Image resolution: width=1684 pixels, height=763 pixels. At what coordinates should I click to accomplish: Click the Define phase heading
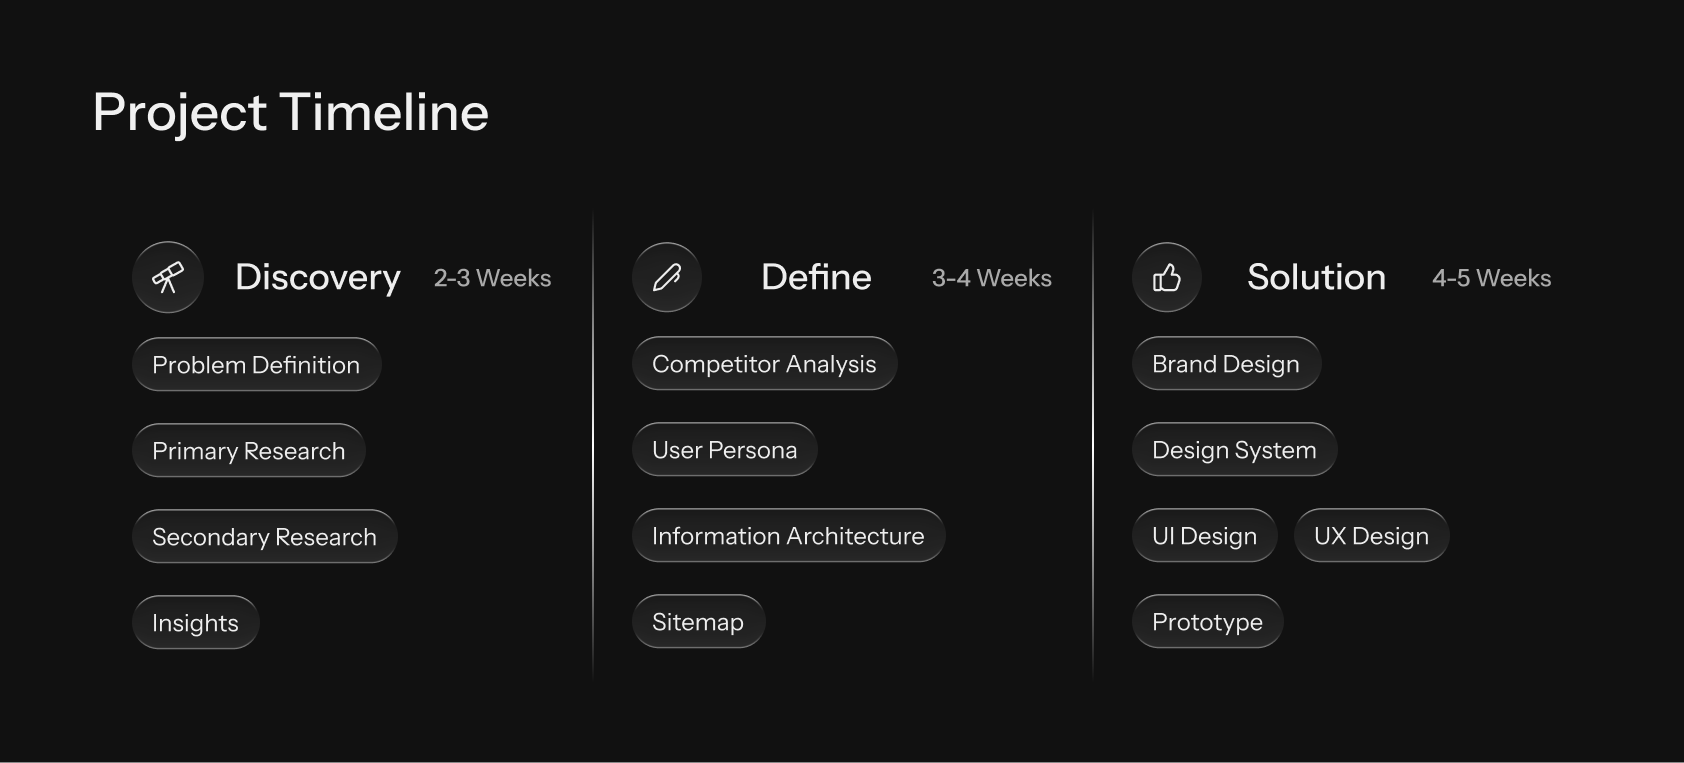tap(816, 277)
